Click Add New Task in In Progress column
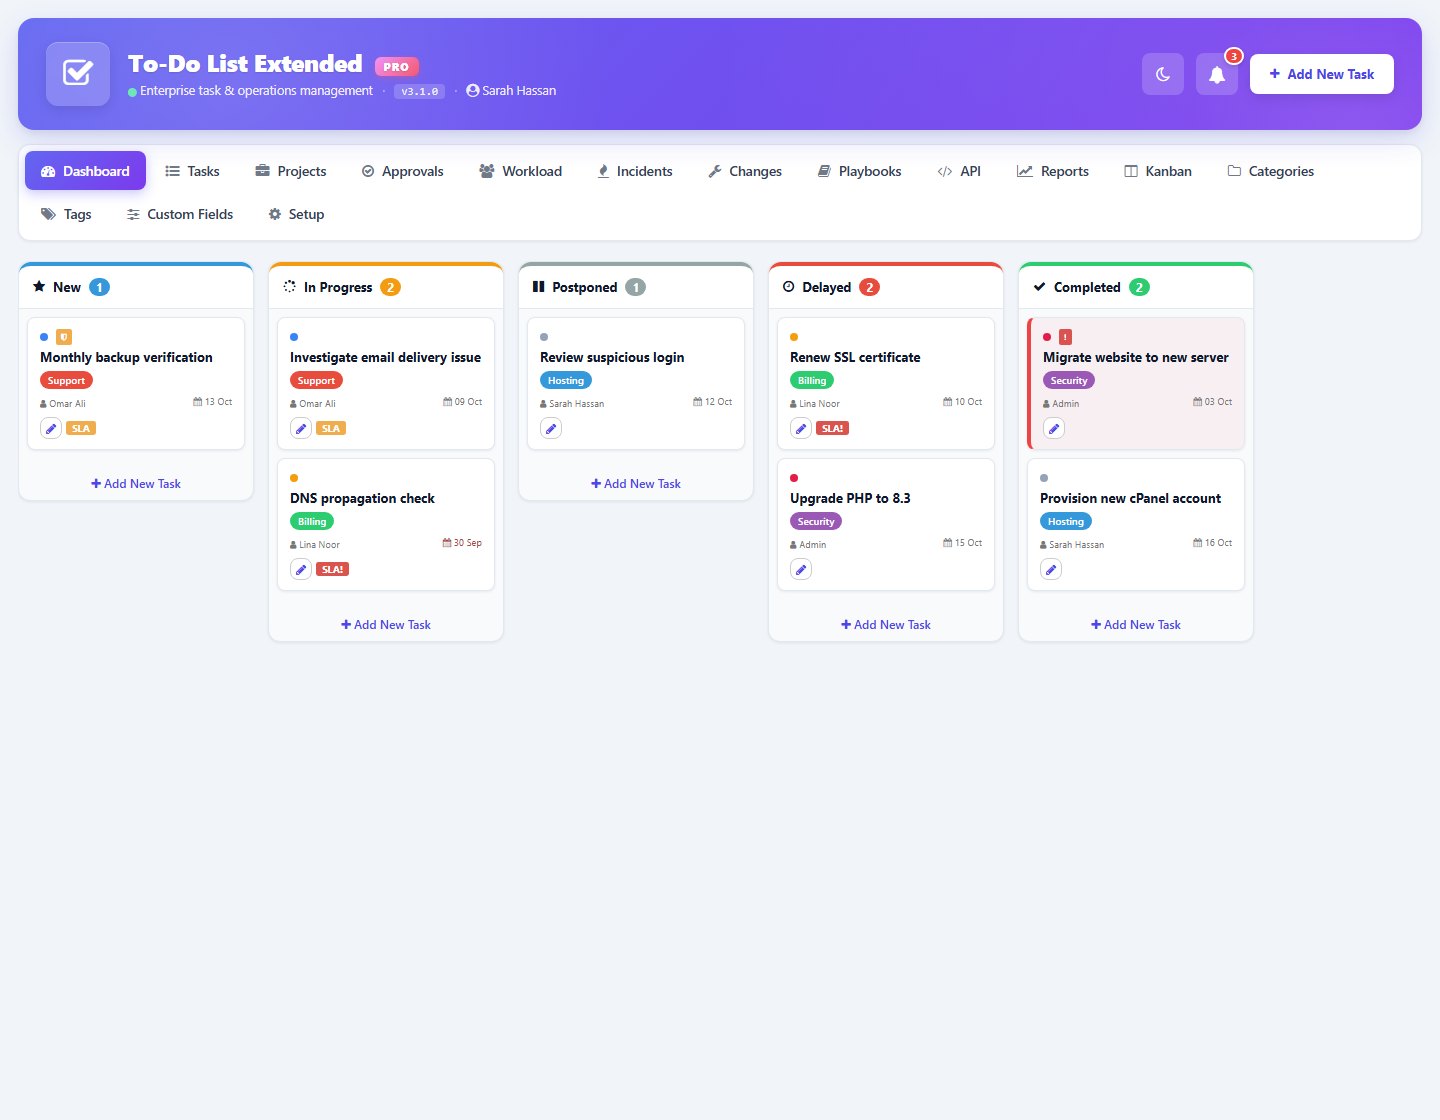 [x=386, y=625]
